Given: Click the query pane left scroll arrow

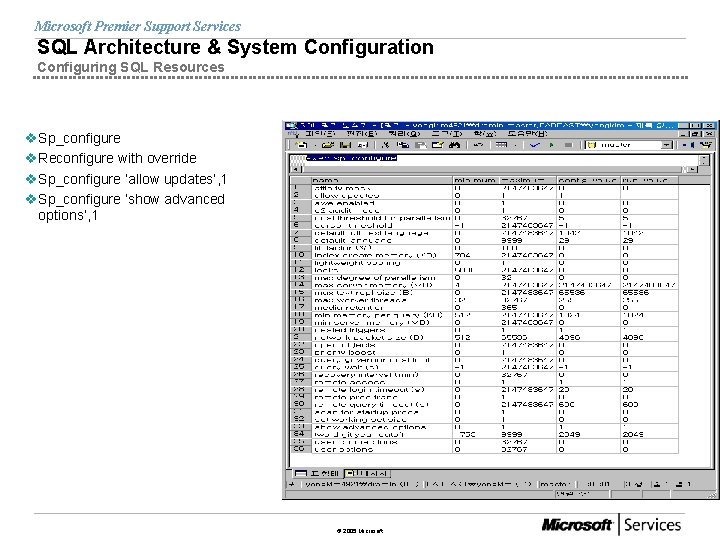Looking at the screenshot, I should [x=295, y=169].
